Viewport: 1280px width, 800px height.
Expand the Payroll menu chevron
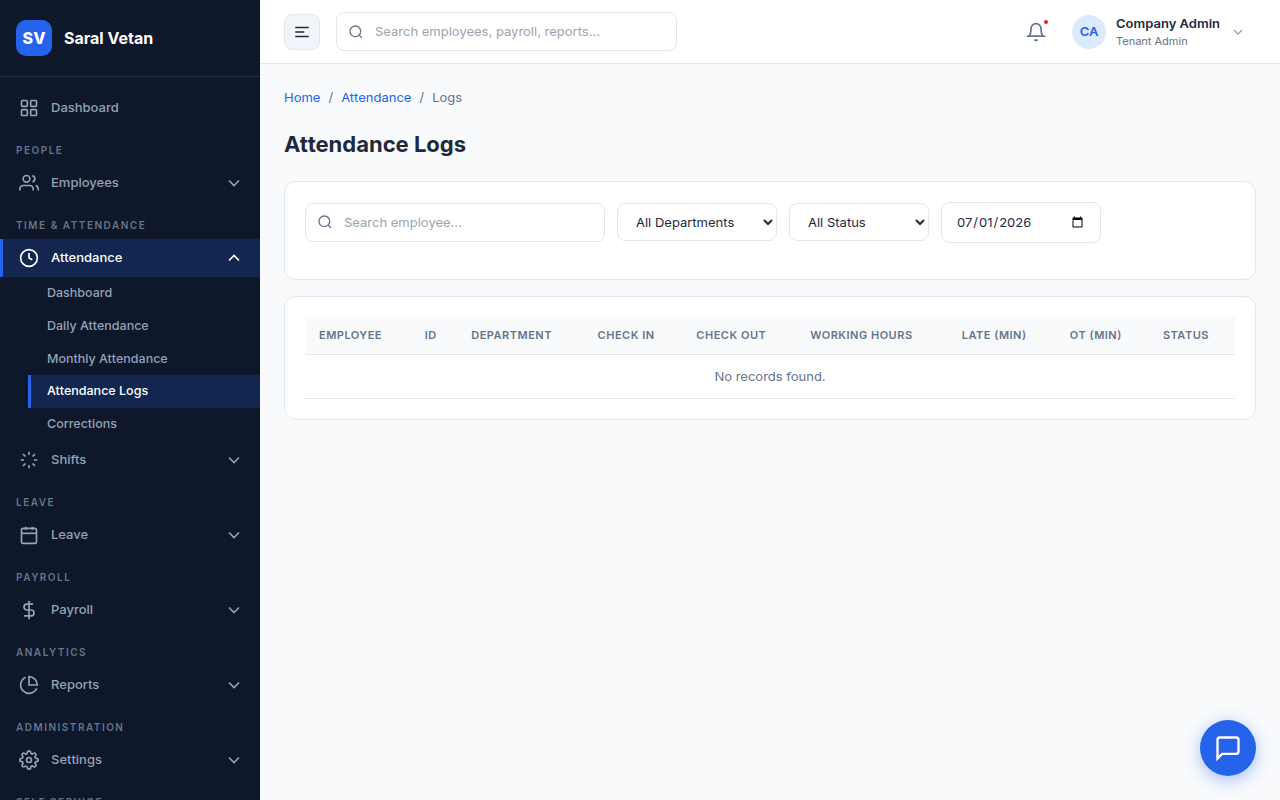234,610
